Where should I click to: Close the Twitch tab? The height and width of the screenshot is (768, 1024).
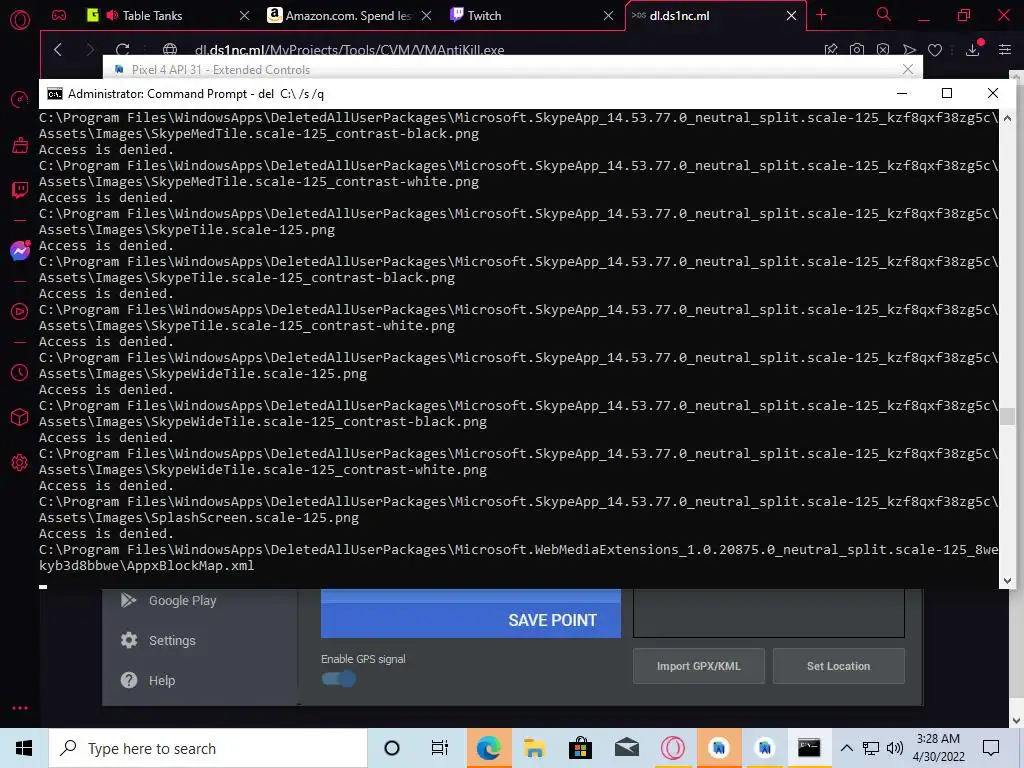[609, 16]
